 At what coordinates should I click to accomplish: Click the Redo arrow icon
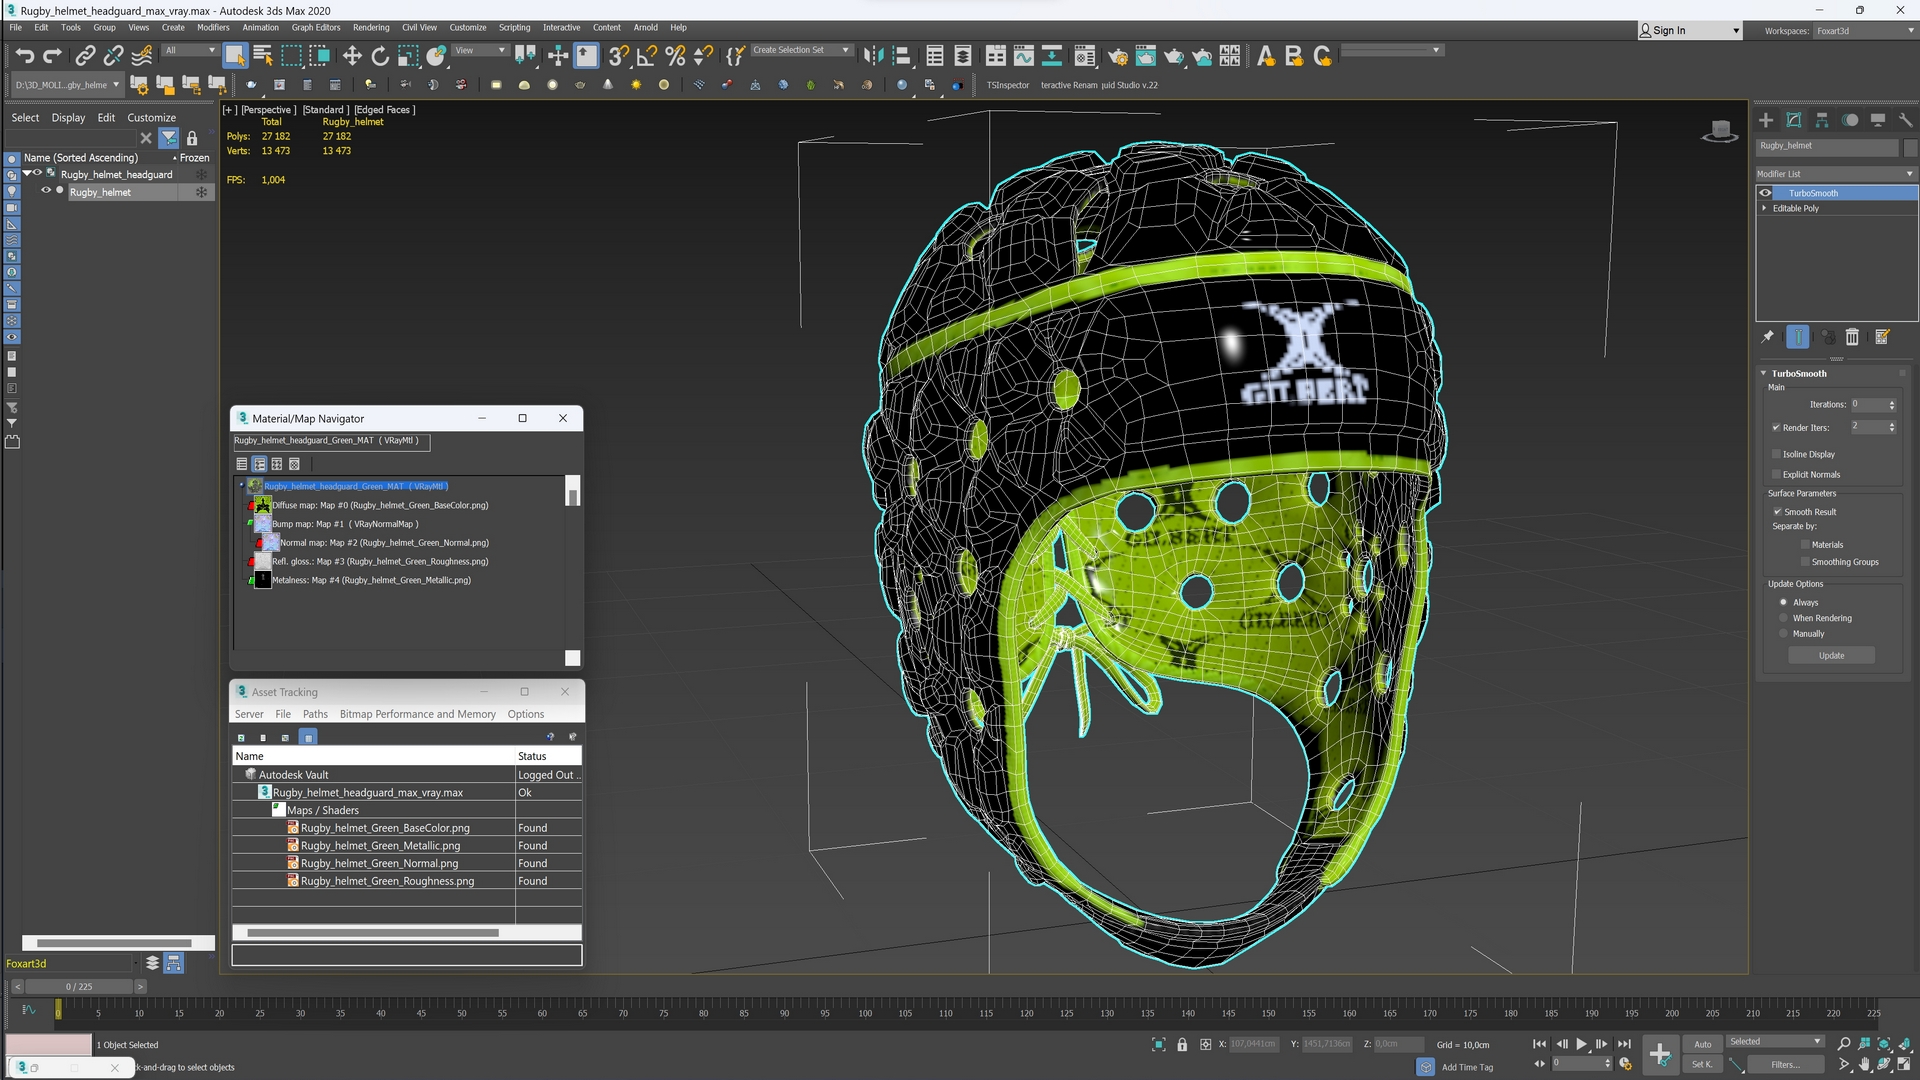(53, 56)
